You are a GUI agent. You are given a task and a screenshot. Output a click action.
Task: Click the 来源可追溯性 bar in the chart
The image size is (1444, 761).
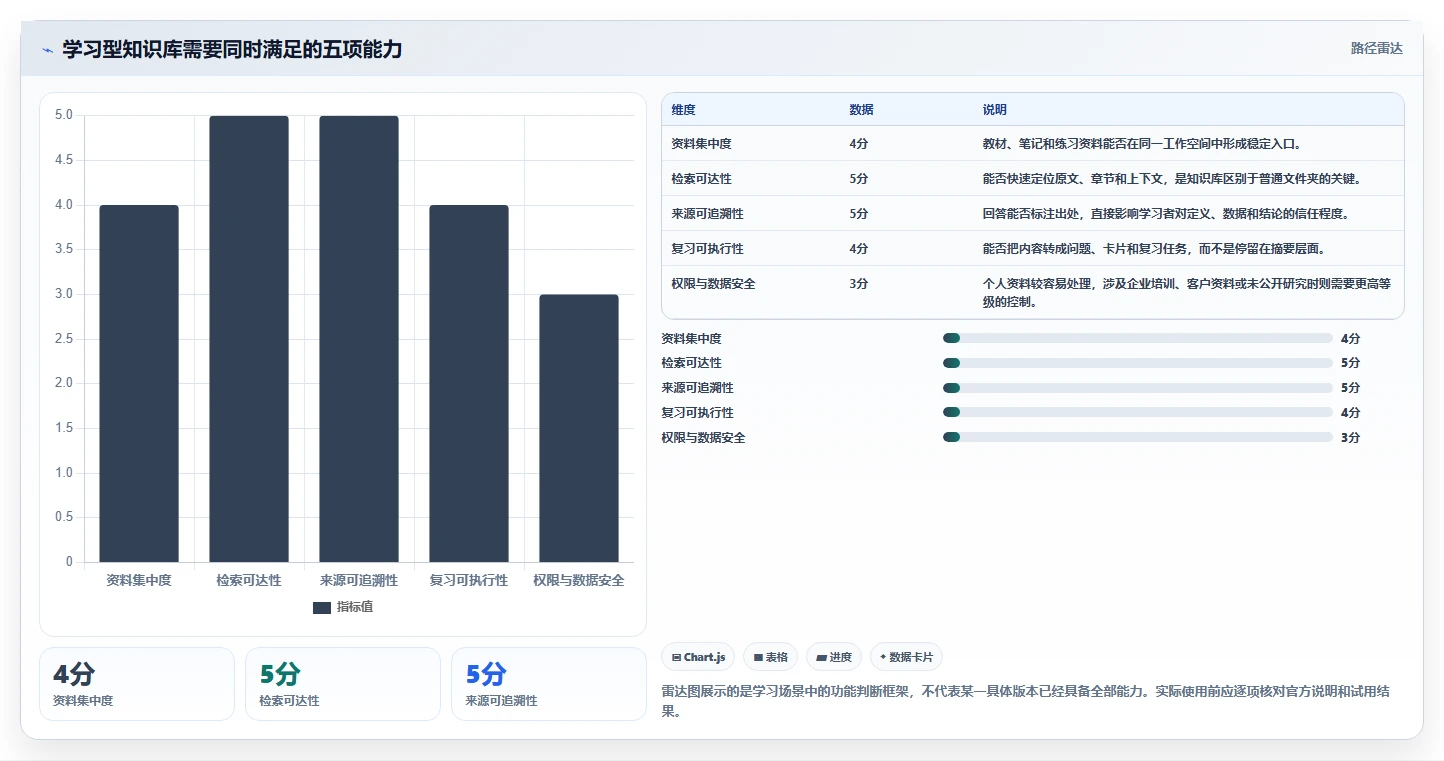click(359, 339)
